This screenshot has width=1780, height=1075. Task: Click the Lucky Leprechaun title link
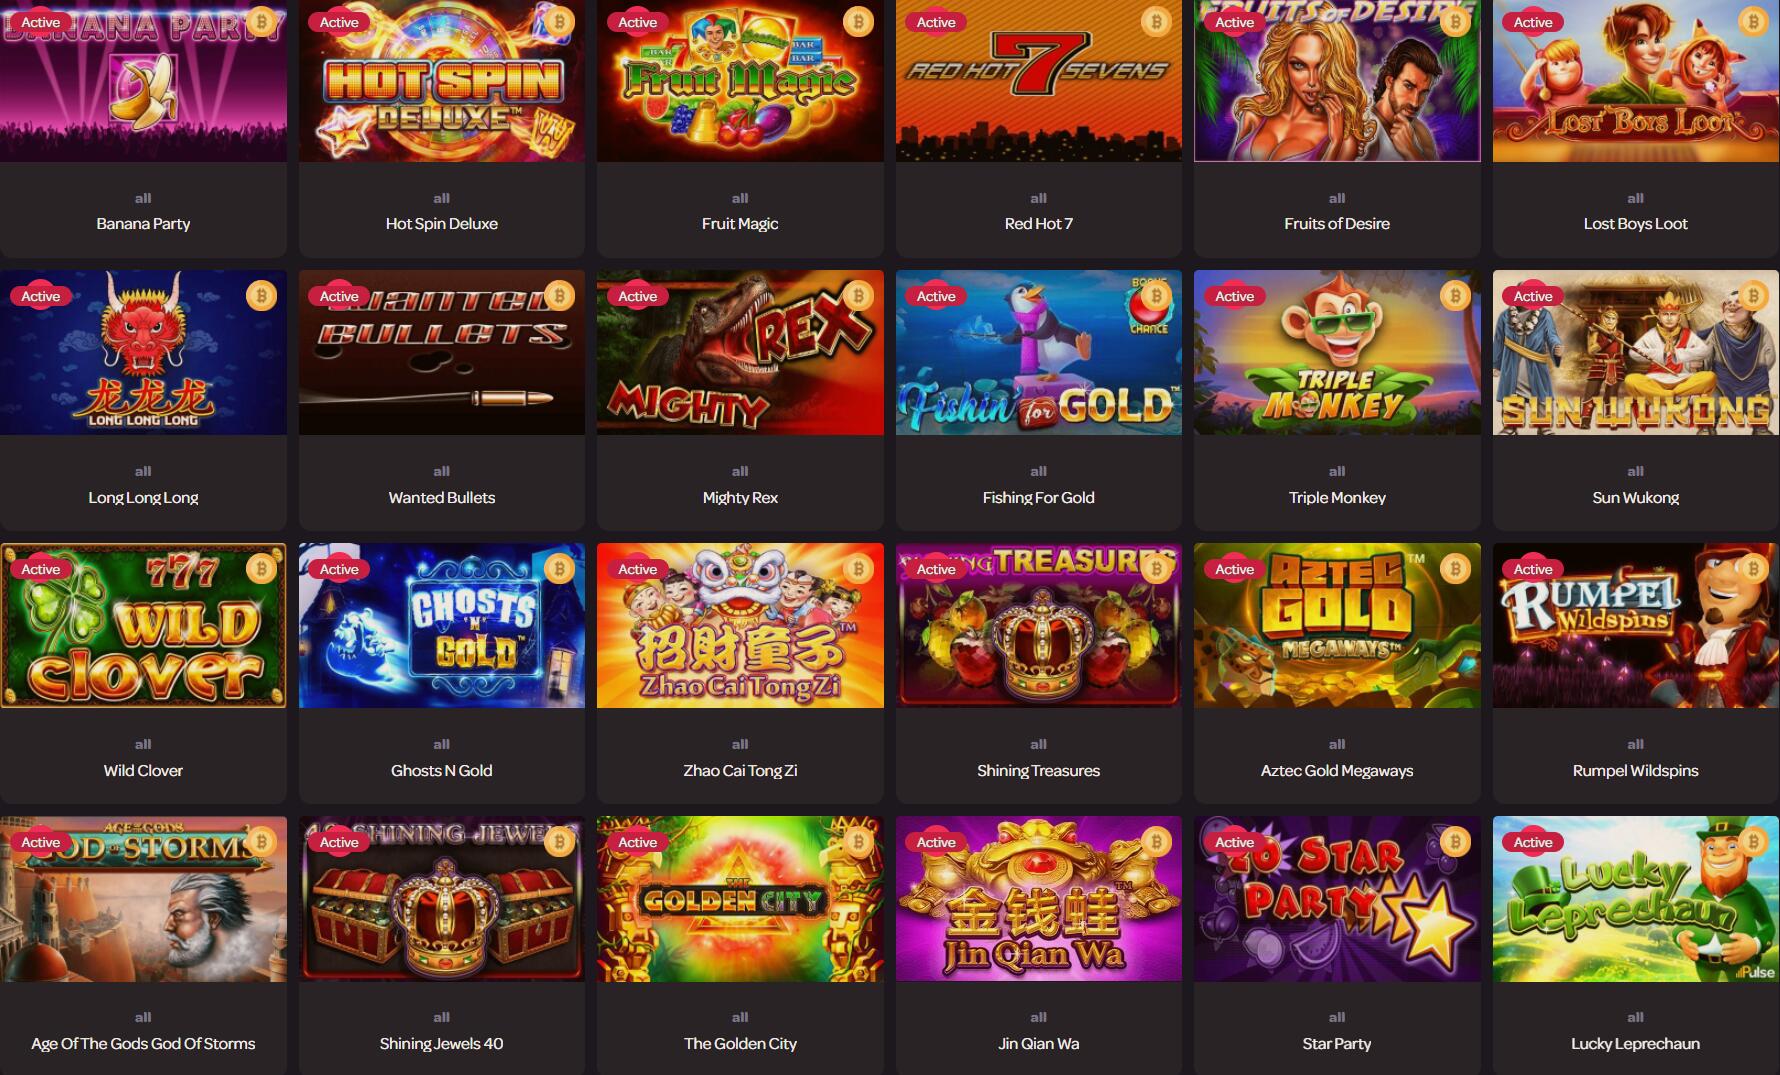click(x=1635, y=1044)
